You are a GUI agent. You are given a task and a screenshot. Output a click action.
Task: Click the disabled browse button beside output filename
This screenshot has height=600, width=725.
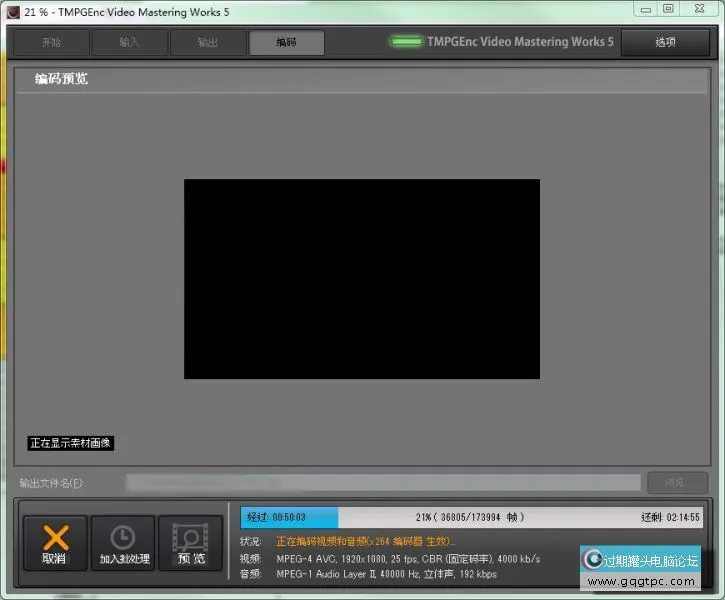coord(677,483)
